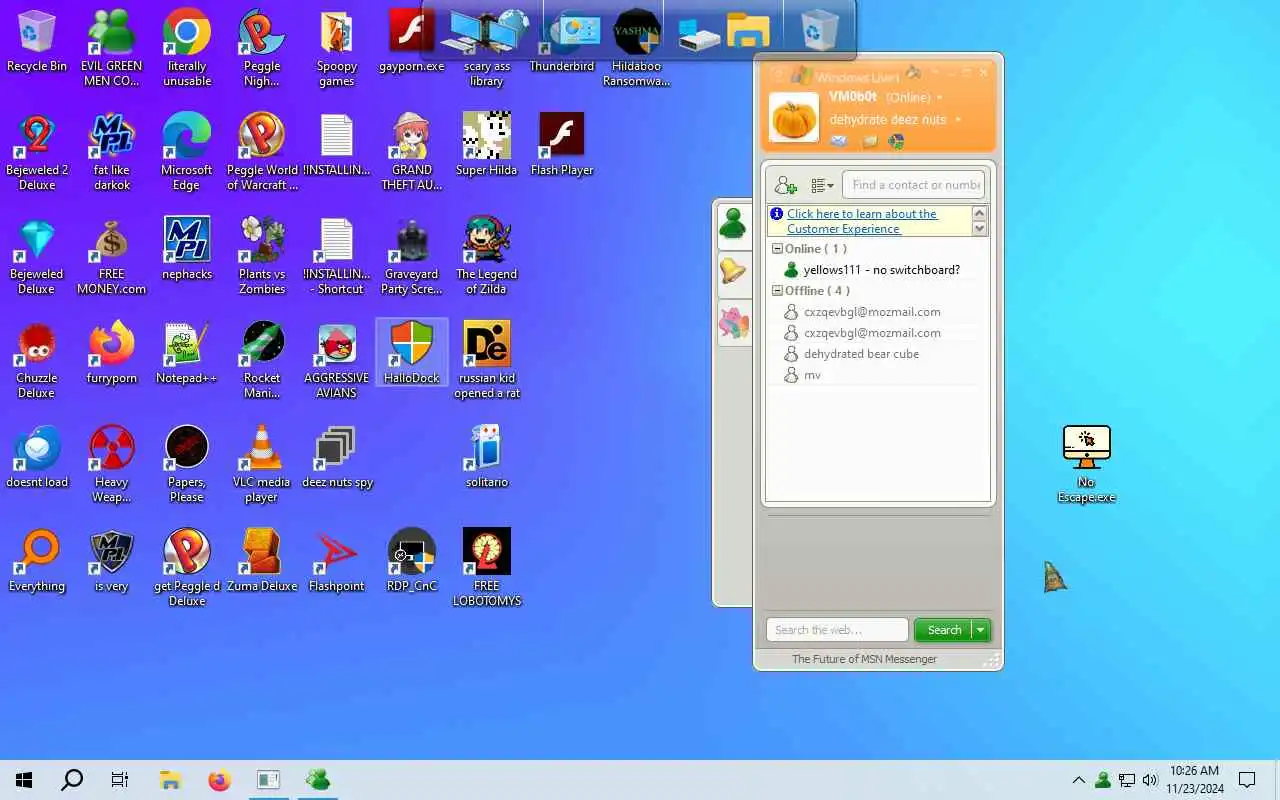This screenshot has height=800, width=1280.
Task: Open the Customer Experience link
Action: point(862,221)
